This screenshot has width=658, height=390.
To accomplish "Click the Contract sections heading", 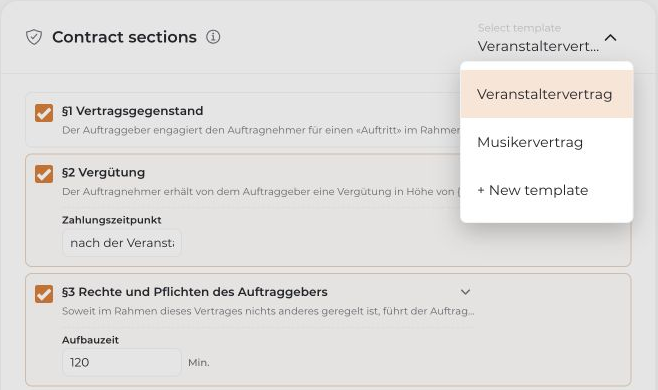I will pyautogui.click(x=124, y=37).
